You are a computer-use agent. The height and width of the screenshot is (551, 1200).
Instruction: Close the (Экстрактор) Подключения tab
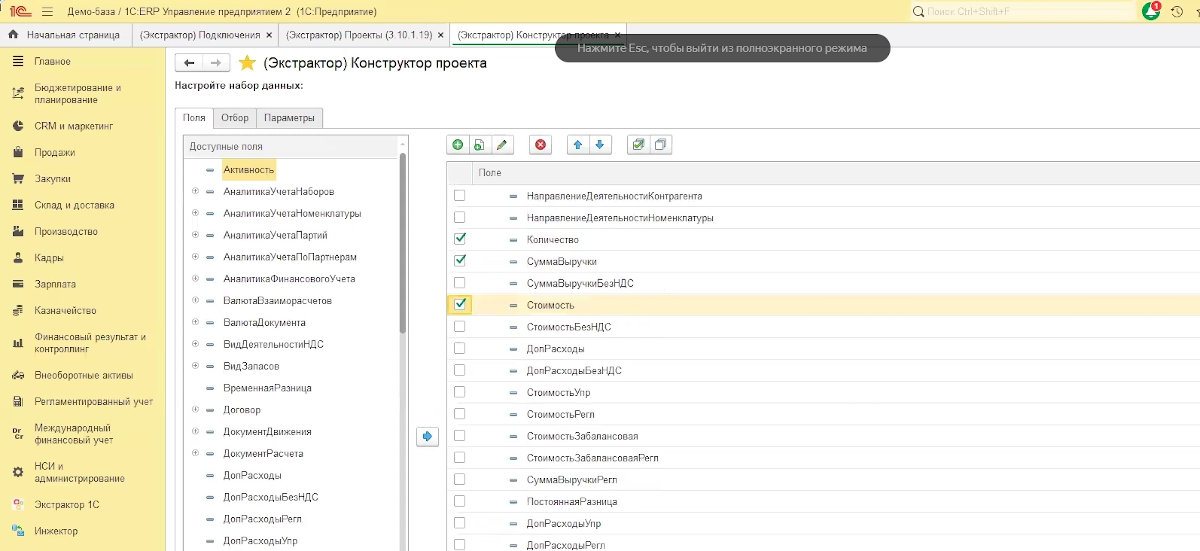pos(270,35)
